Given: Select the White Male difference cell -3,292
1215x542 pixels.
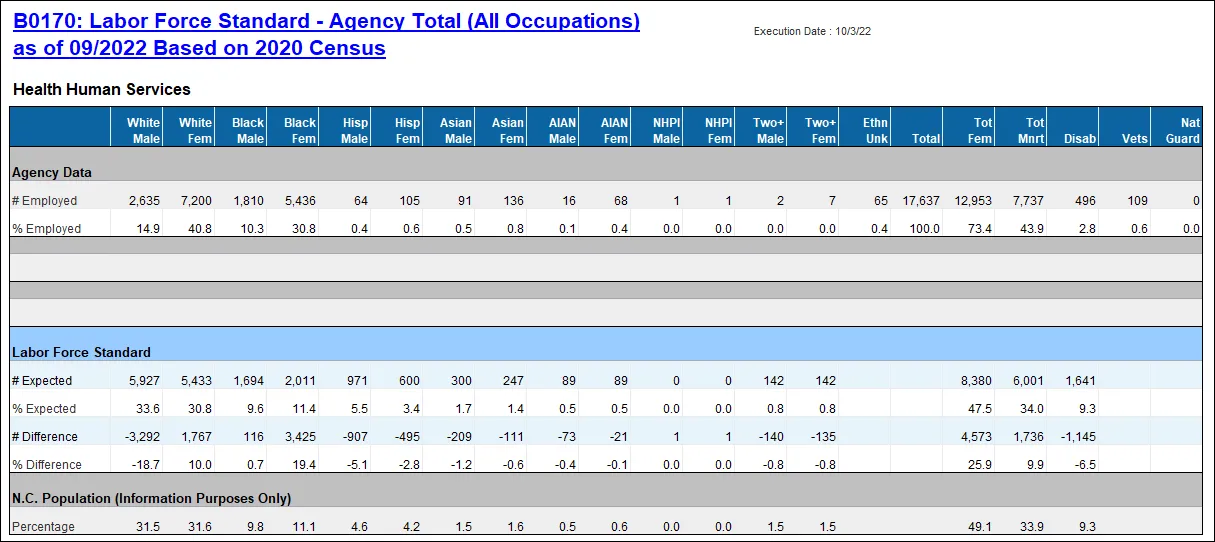Looking at the screenshot, I should pyautogui.click(x=144, y=437).
